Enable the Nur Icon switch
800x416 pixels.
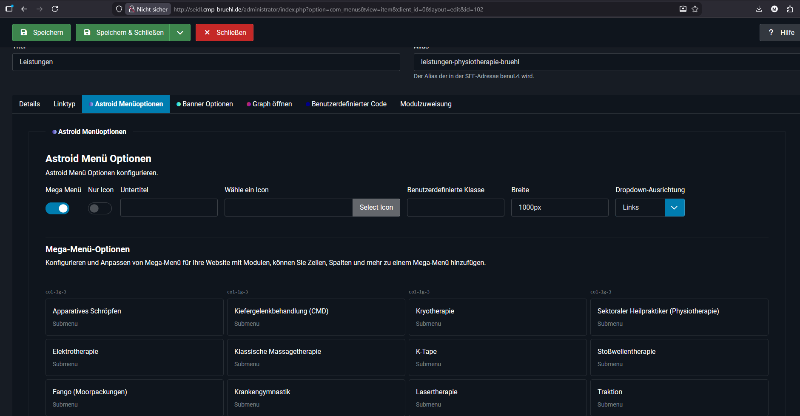[x=100, y=208]
